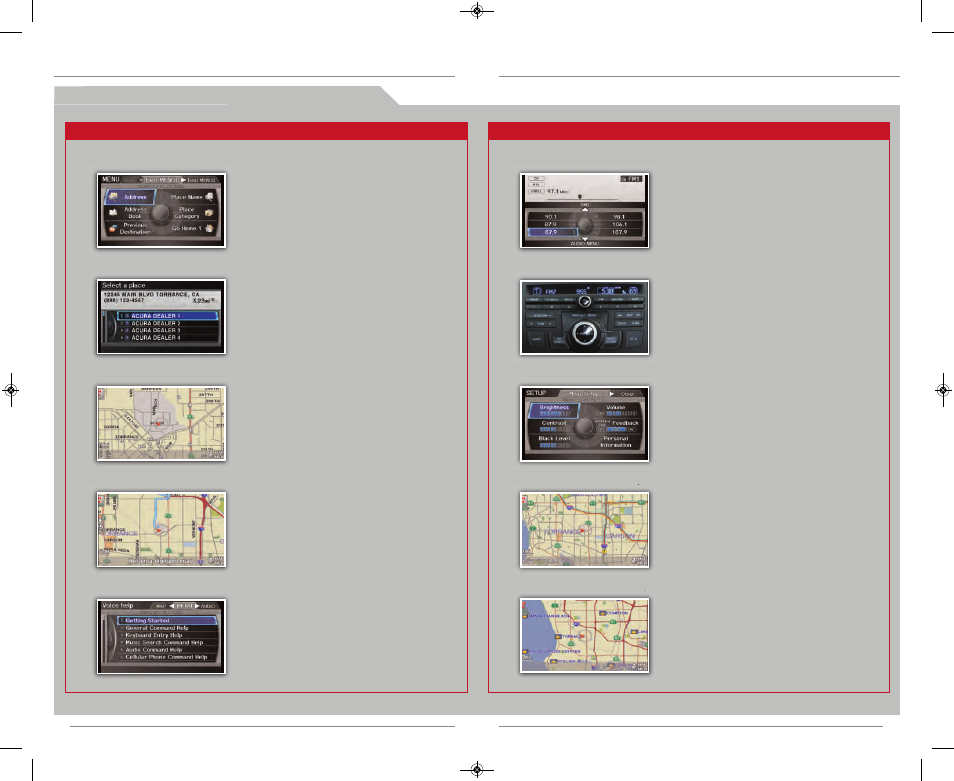Viewport: 954px width, 781px height.
Task: Select ACURA DEALER 4 in the list
Action: 167,338
